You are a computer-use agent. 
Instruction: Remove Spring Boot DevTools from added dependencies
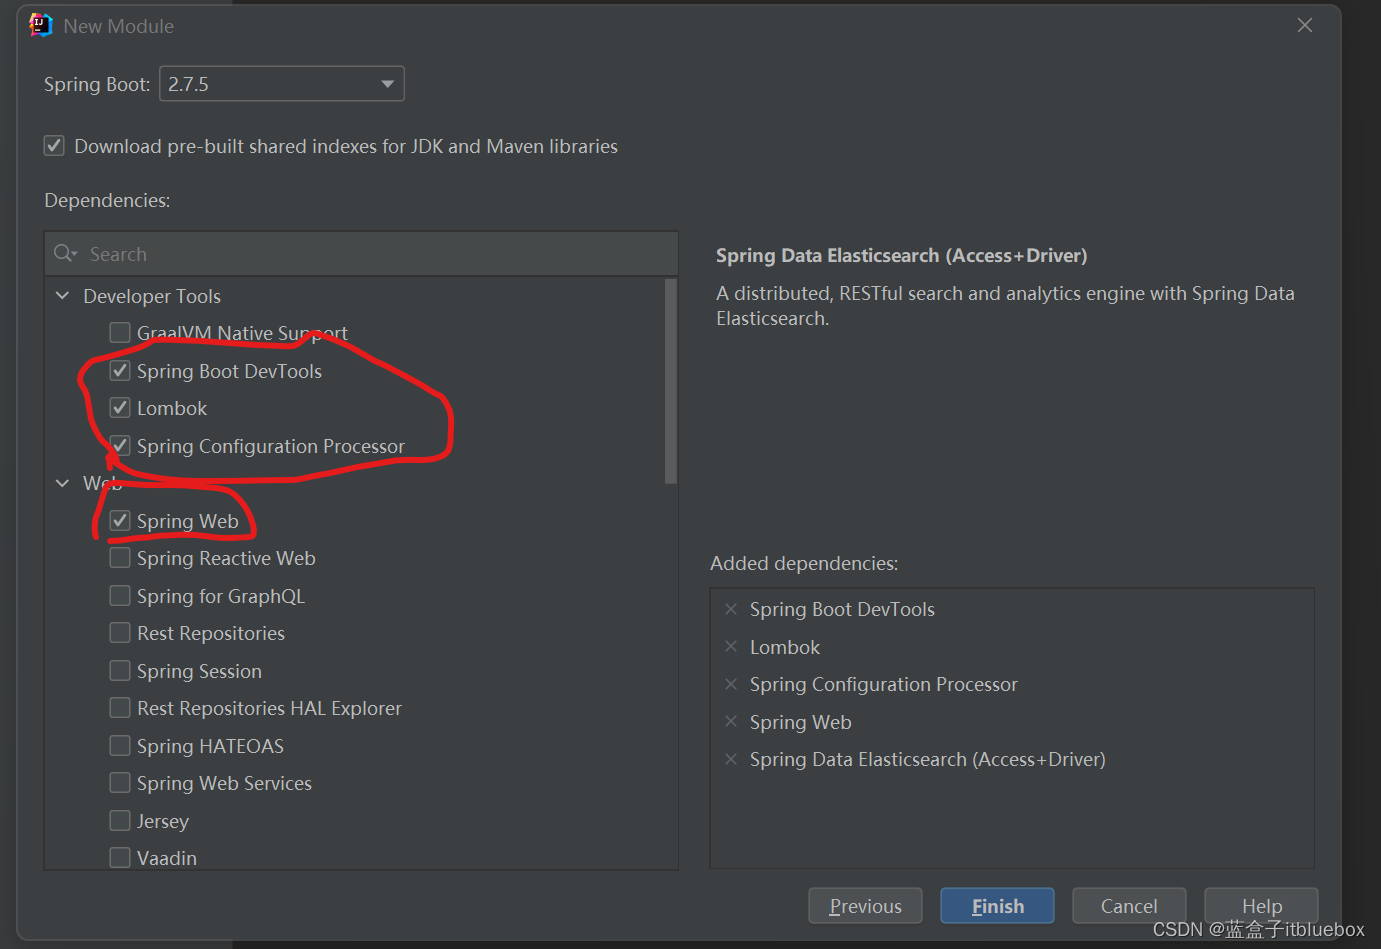(x=731, y=609)
